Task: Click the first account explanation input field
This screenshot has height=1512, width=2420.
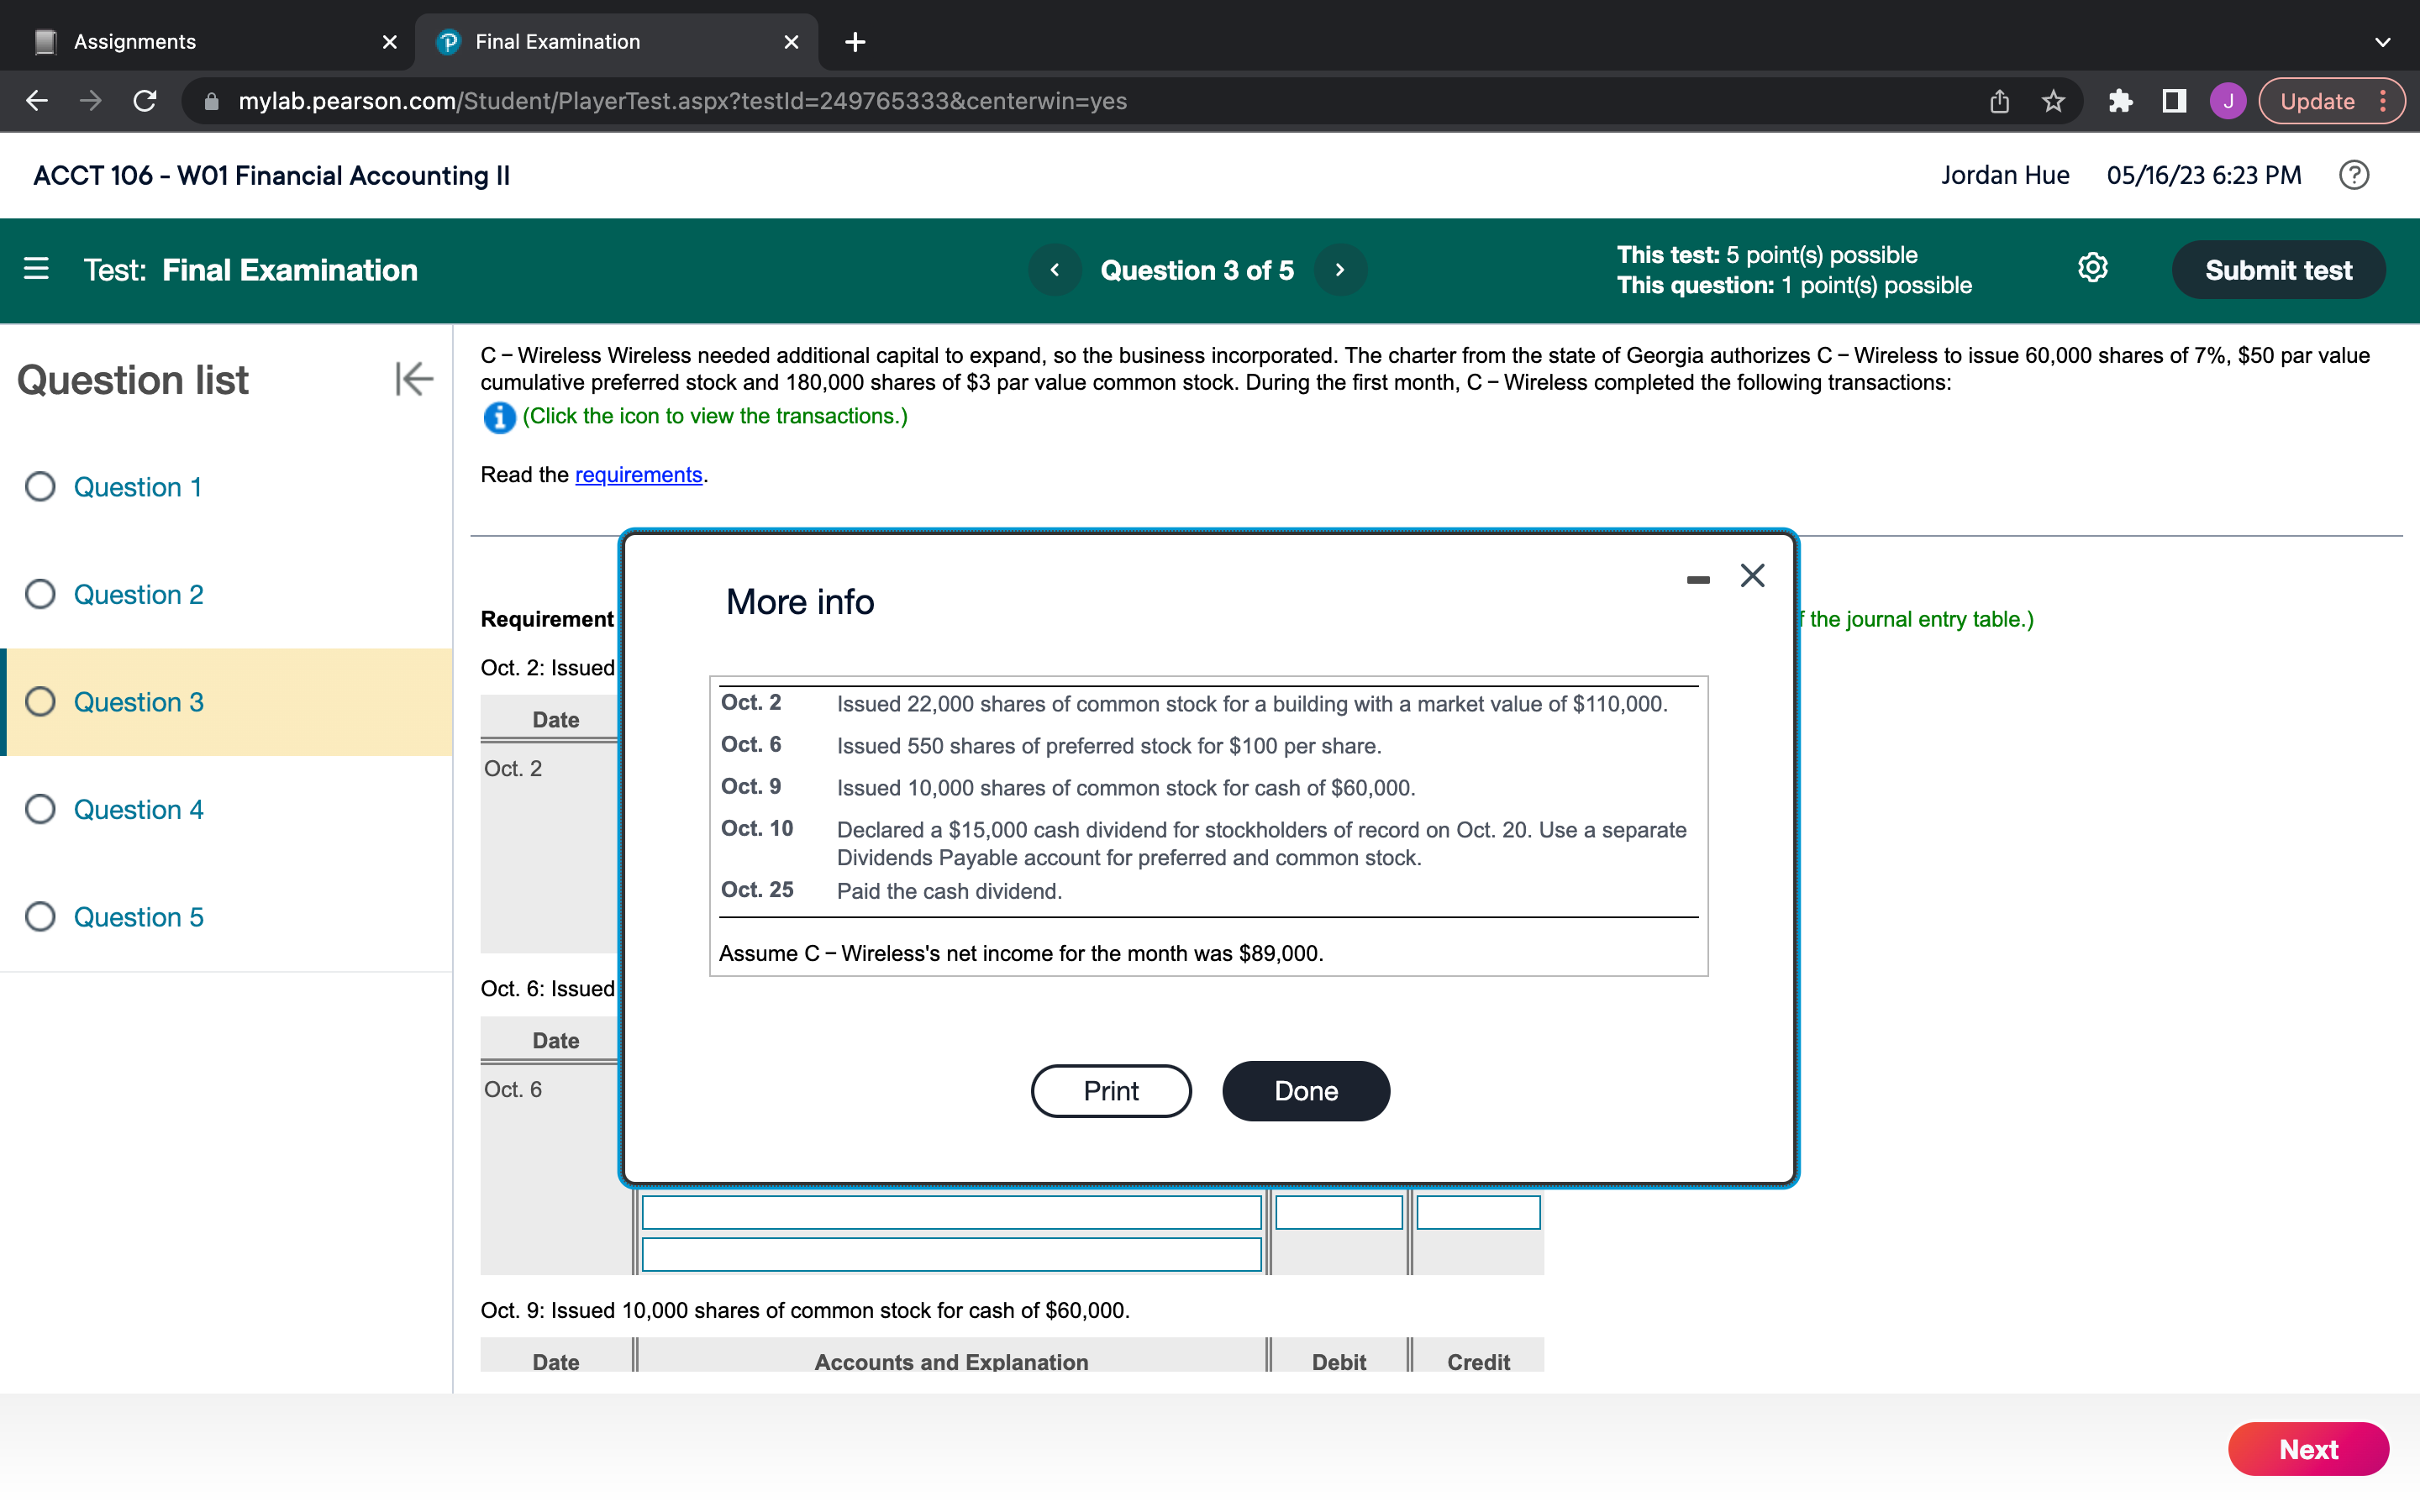Action: coord(950,1212)
